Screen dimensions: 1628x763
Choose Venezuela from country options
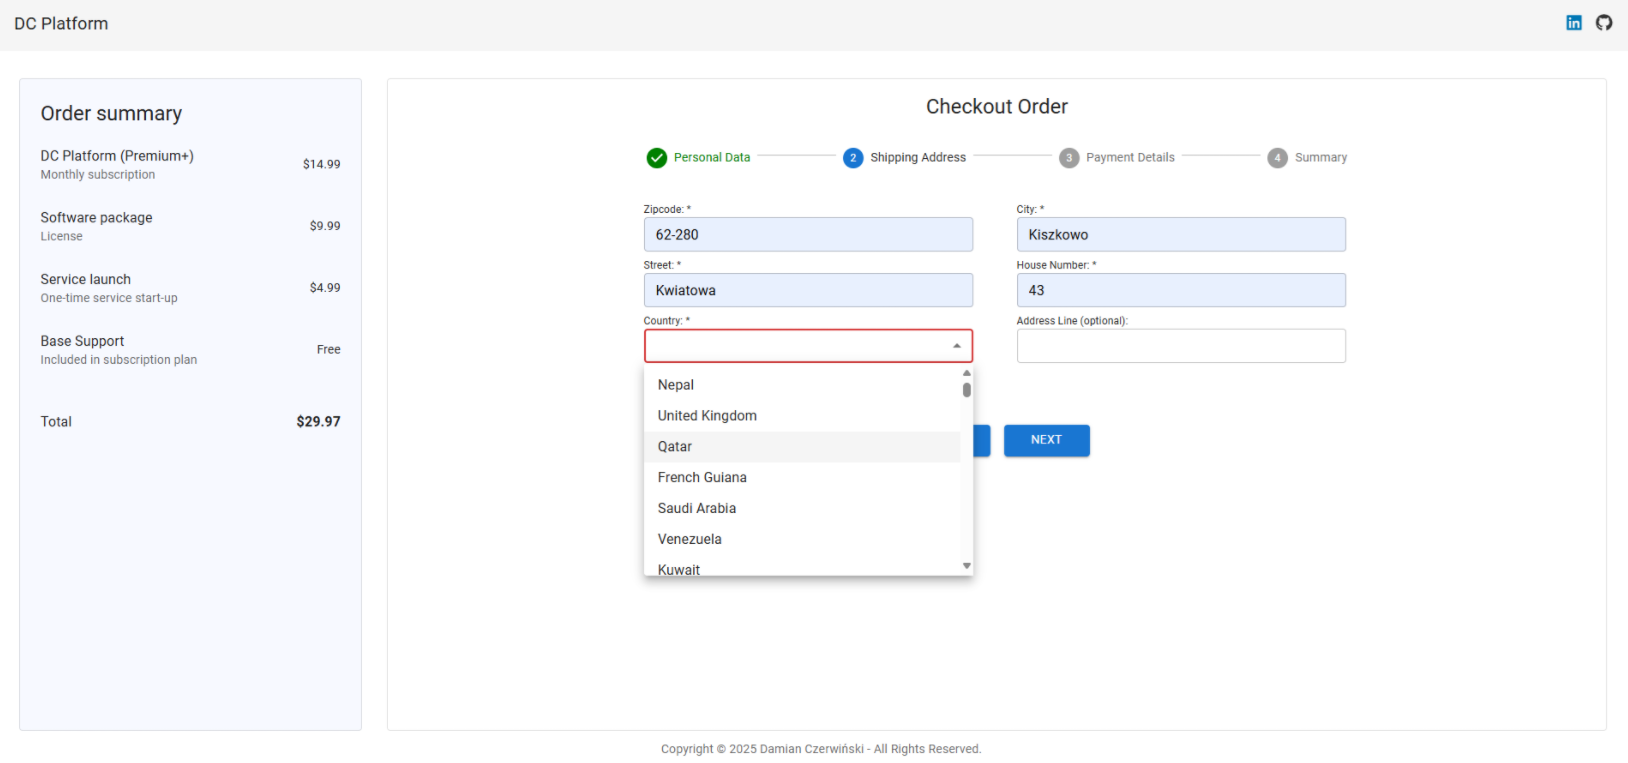click(689, 539)
